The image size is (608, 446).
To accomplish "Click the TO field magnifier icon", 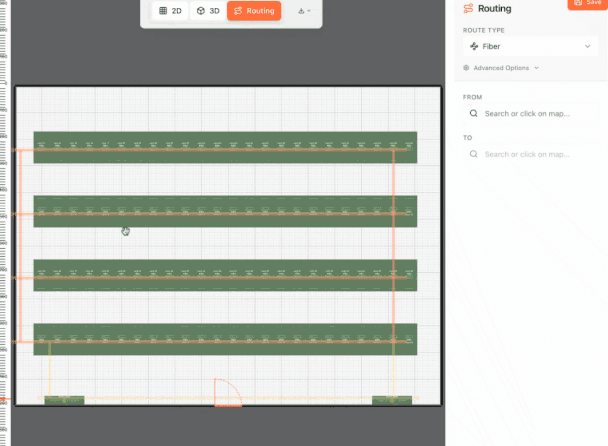I will point(473,154).
